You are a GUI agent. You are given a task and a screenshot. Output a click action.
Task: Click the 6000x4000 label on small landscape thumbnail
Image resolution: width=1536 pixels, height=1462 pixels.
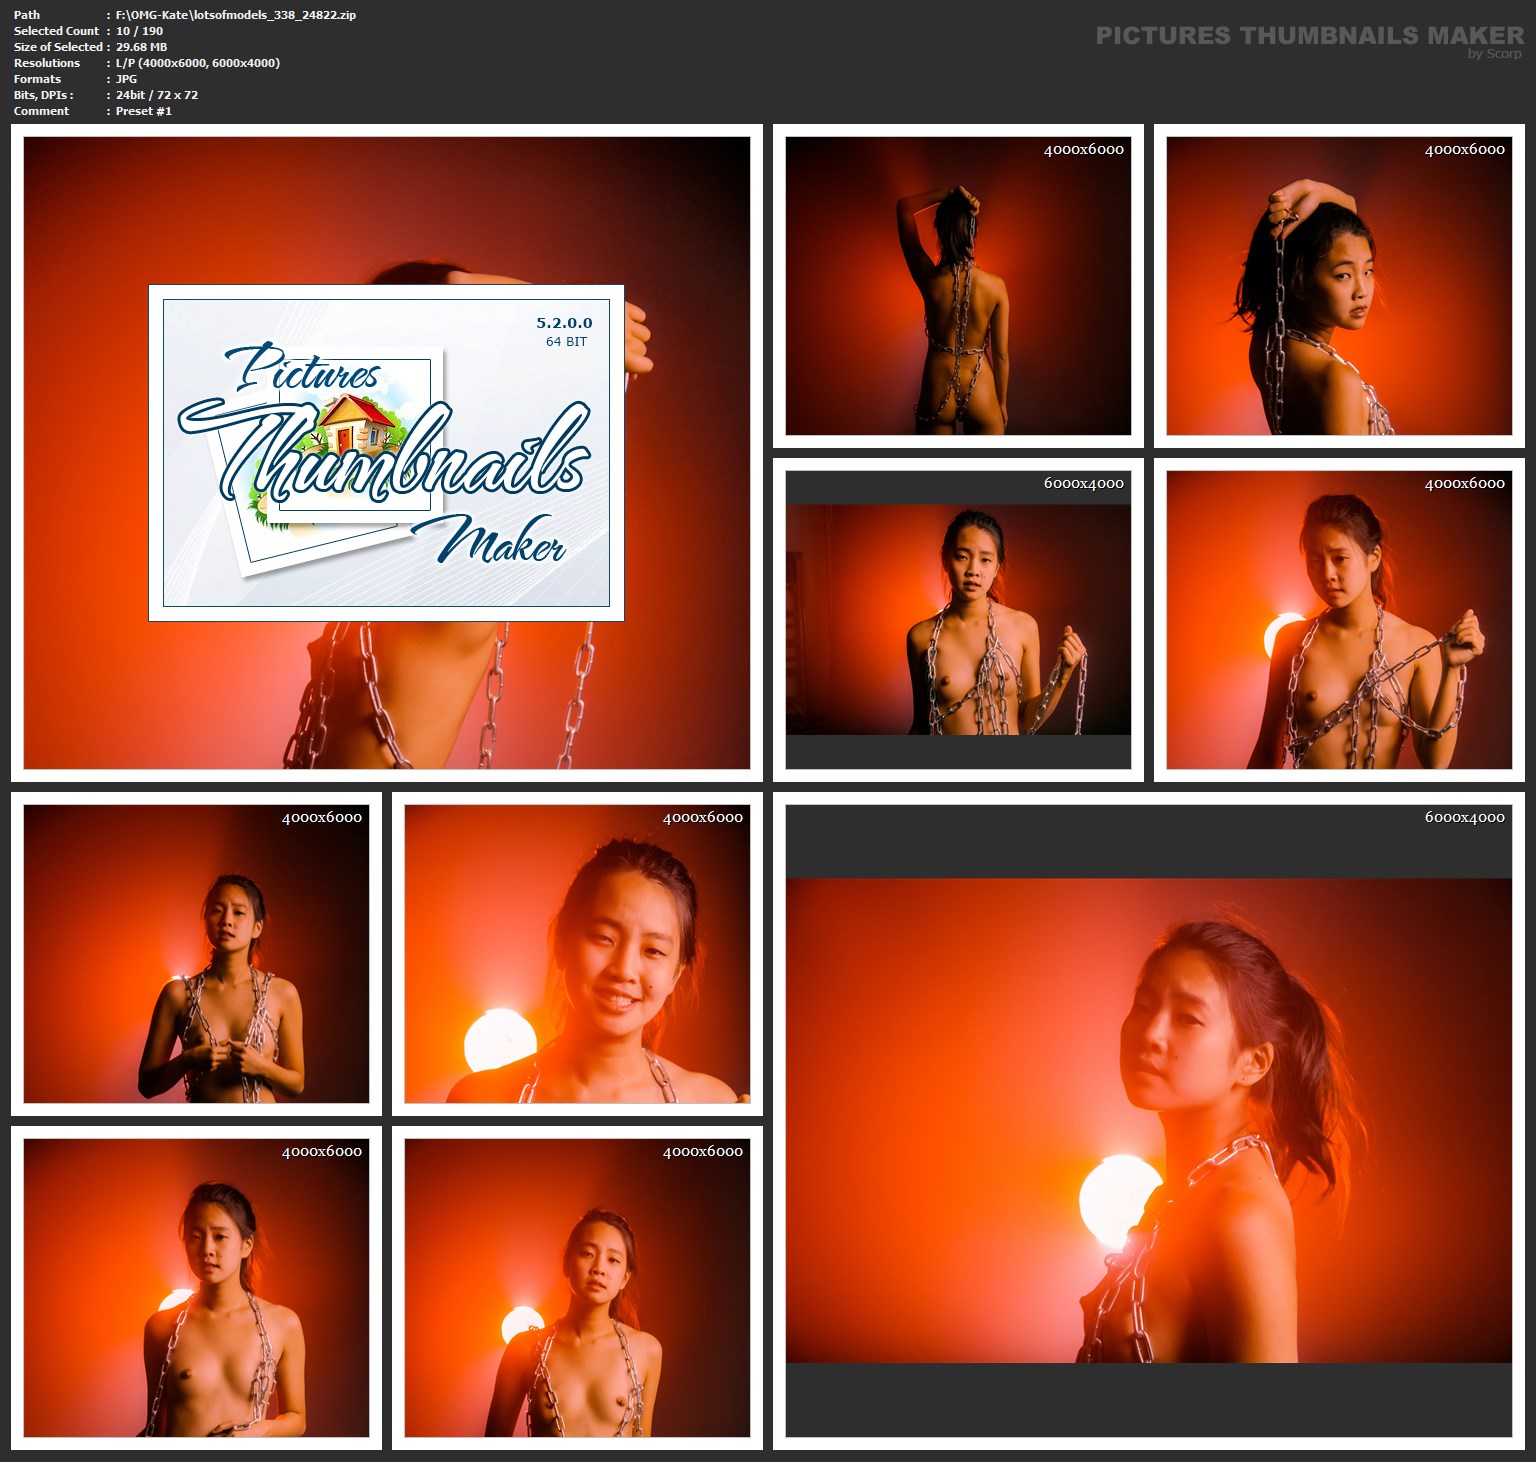pos(1083,483)
